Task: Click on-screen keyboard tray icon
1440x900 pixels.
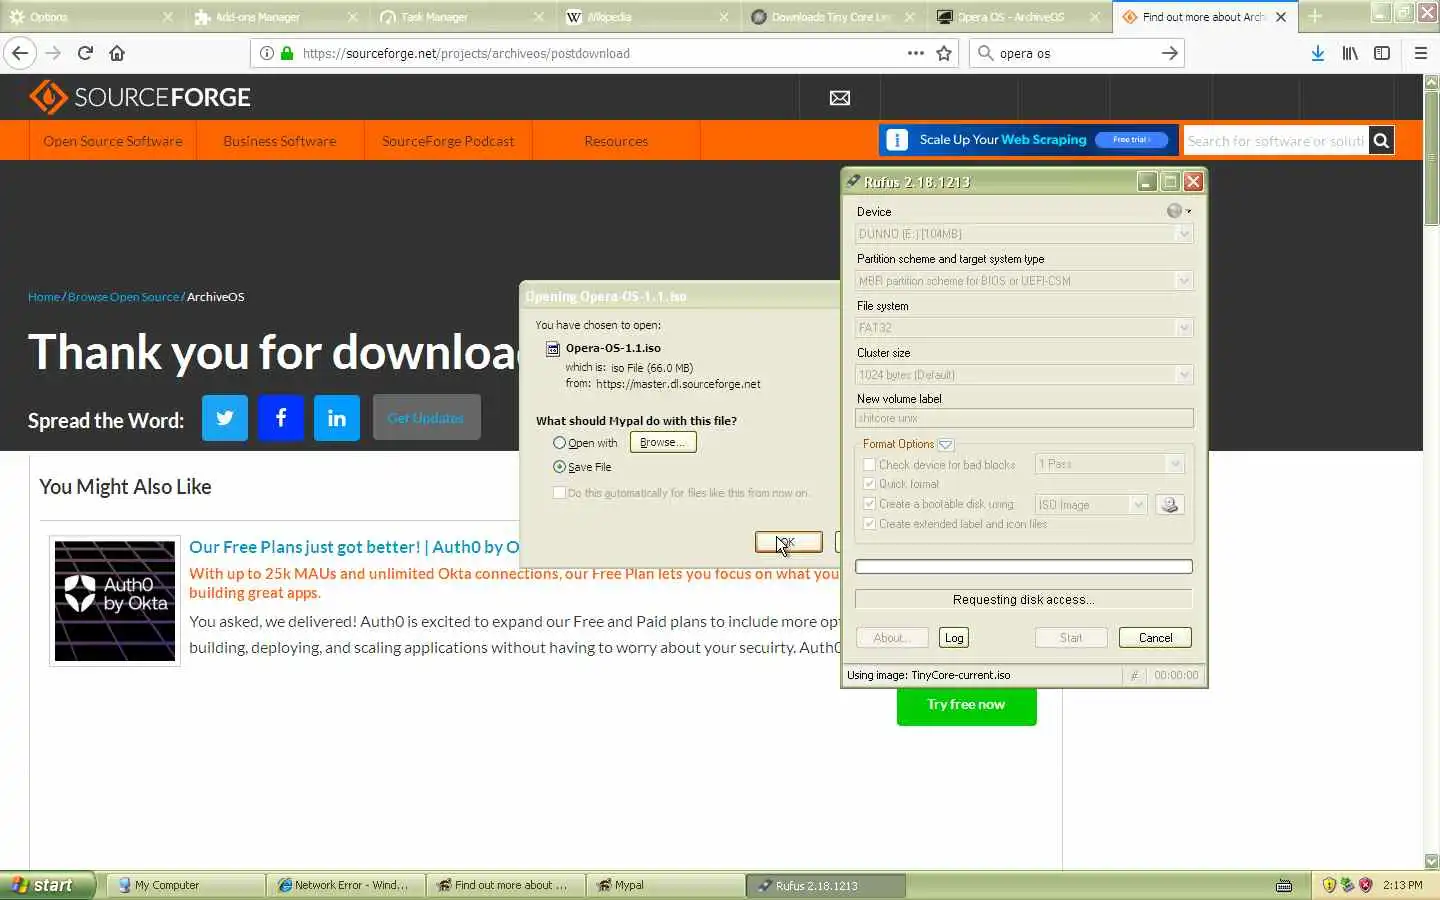Action: coord(1284,885)
